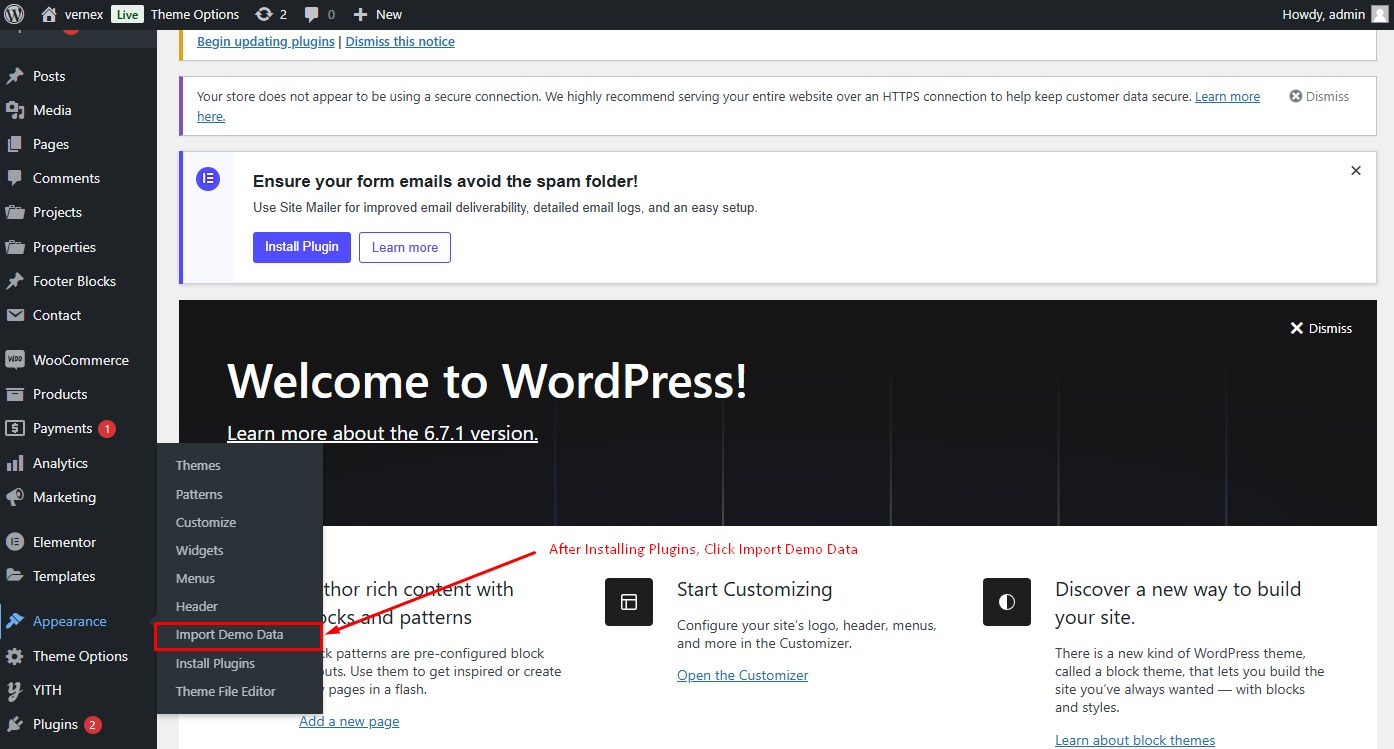Click the Pages icon in sidebar
The width and height of the screenshot is (1394, 749).
(15, 144)
